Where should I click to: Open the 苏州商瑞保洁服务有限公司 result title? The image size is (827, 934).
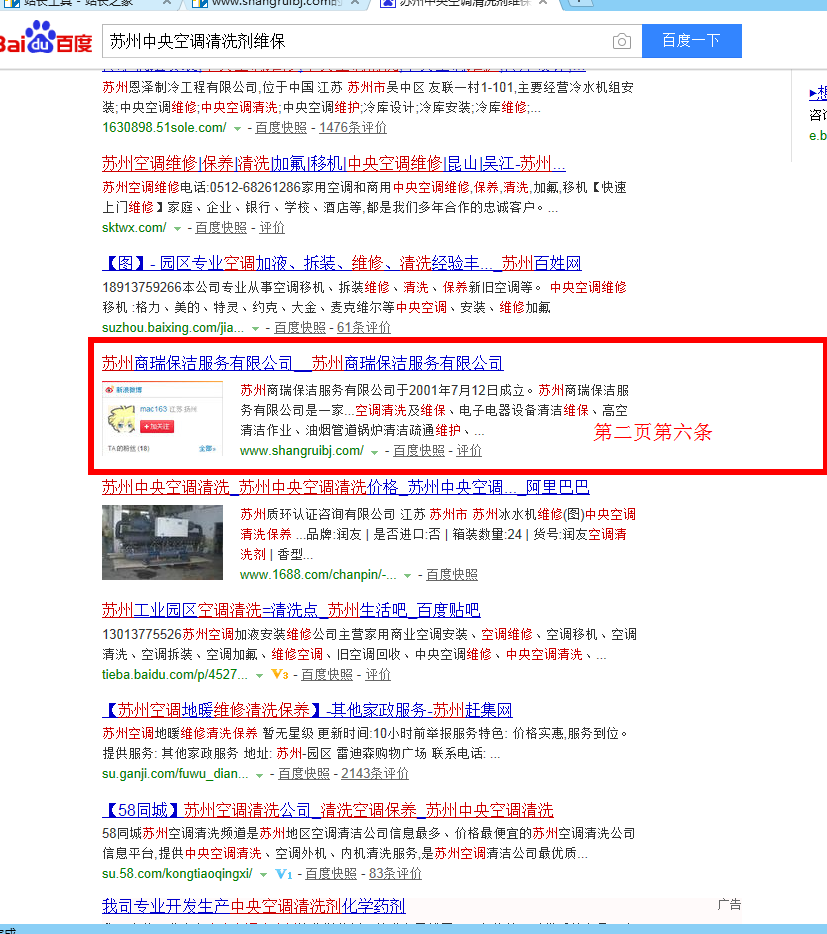[302, 363]
